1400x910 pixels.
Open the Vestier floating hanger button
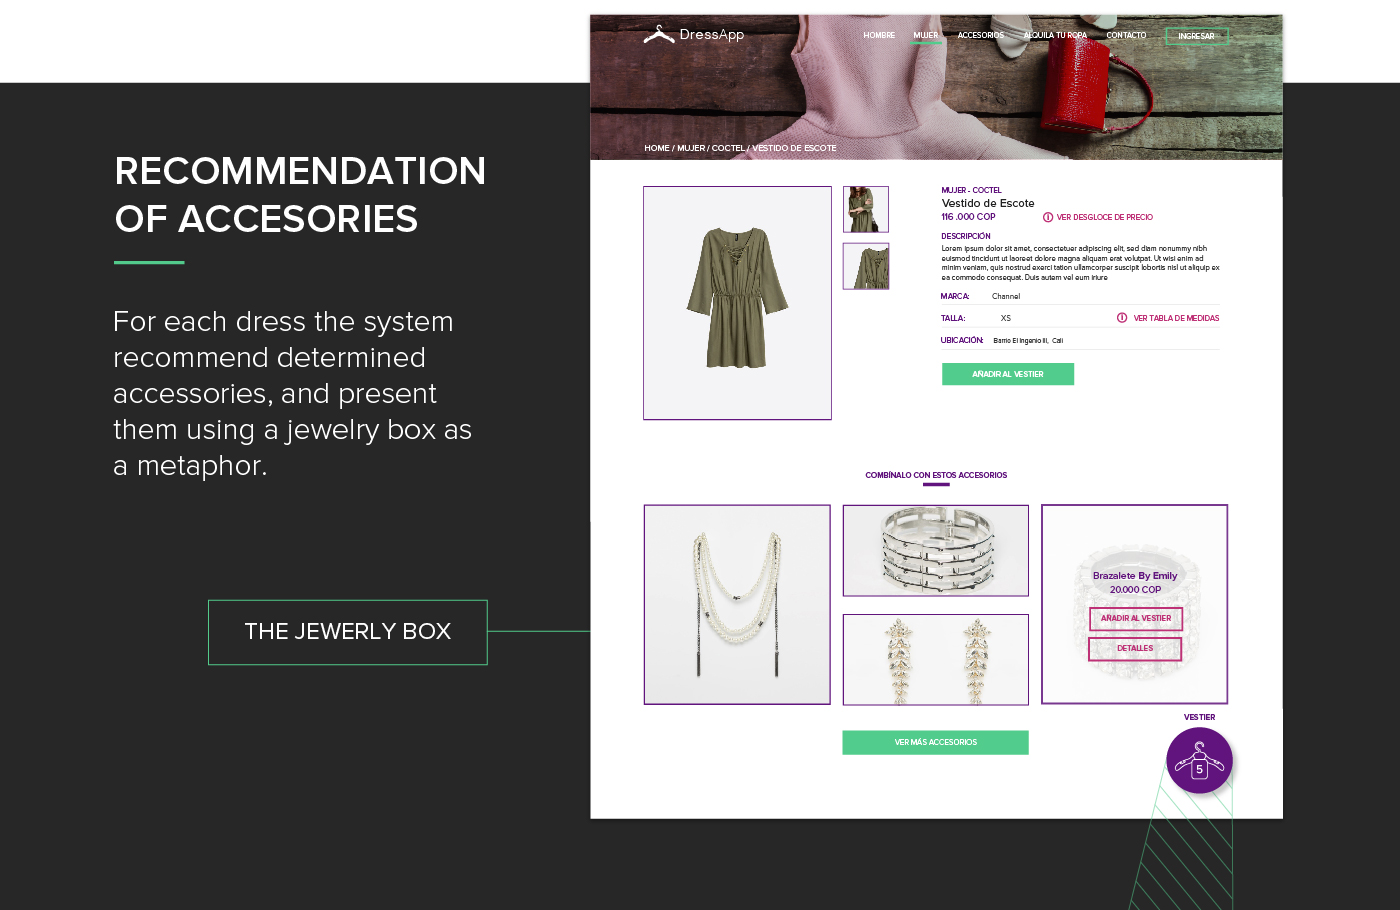tap(1199, 761)
